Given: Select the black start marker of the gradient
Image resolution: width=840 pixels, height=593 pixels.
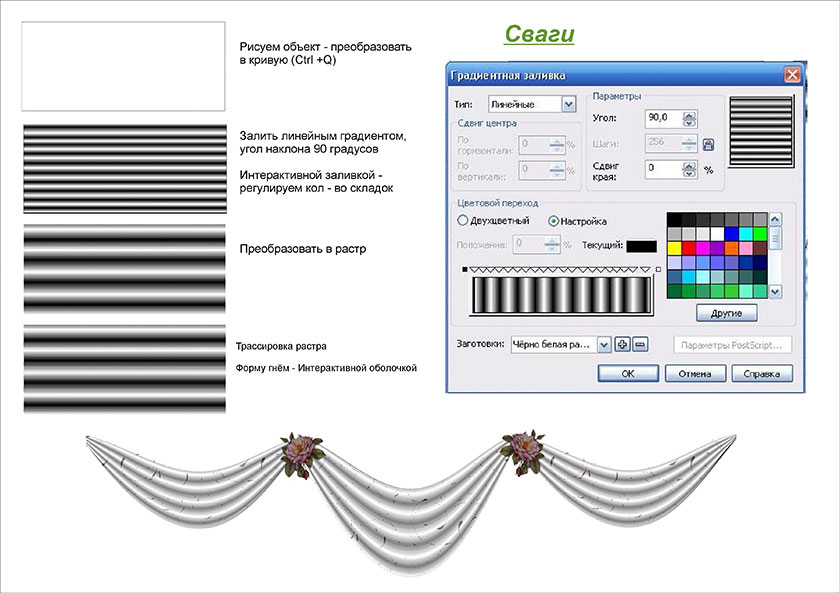Looking at the screenshot, I should pyautogui.click(x=465, y=269).
